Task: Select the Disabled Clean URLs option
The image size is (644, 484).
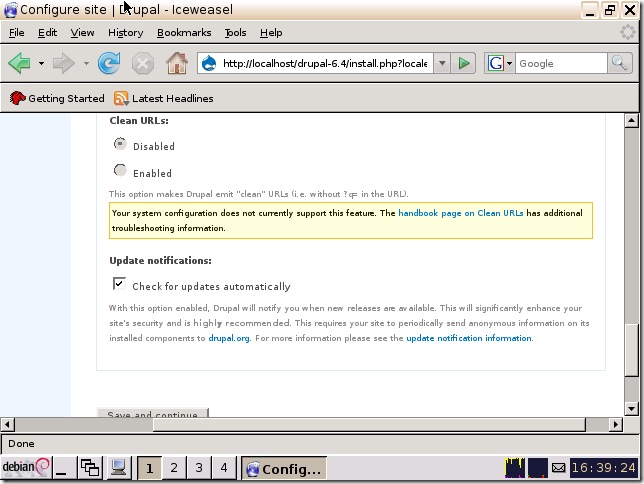Action: coord(120,144)
